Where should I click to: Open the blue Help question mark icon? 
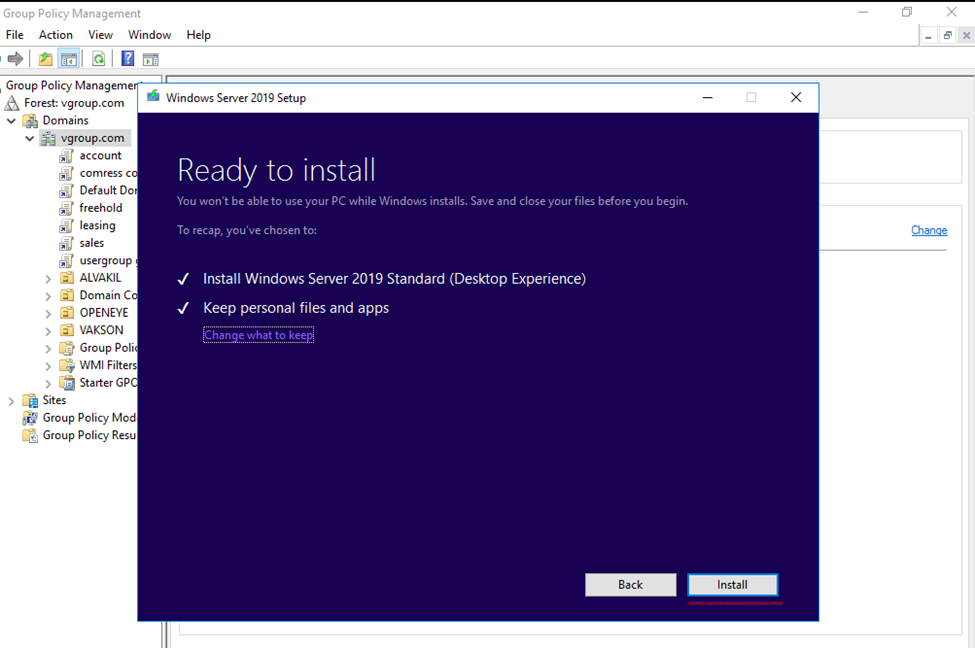coord(128,59)
